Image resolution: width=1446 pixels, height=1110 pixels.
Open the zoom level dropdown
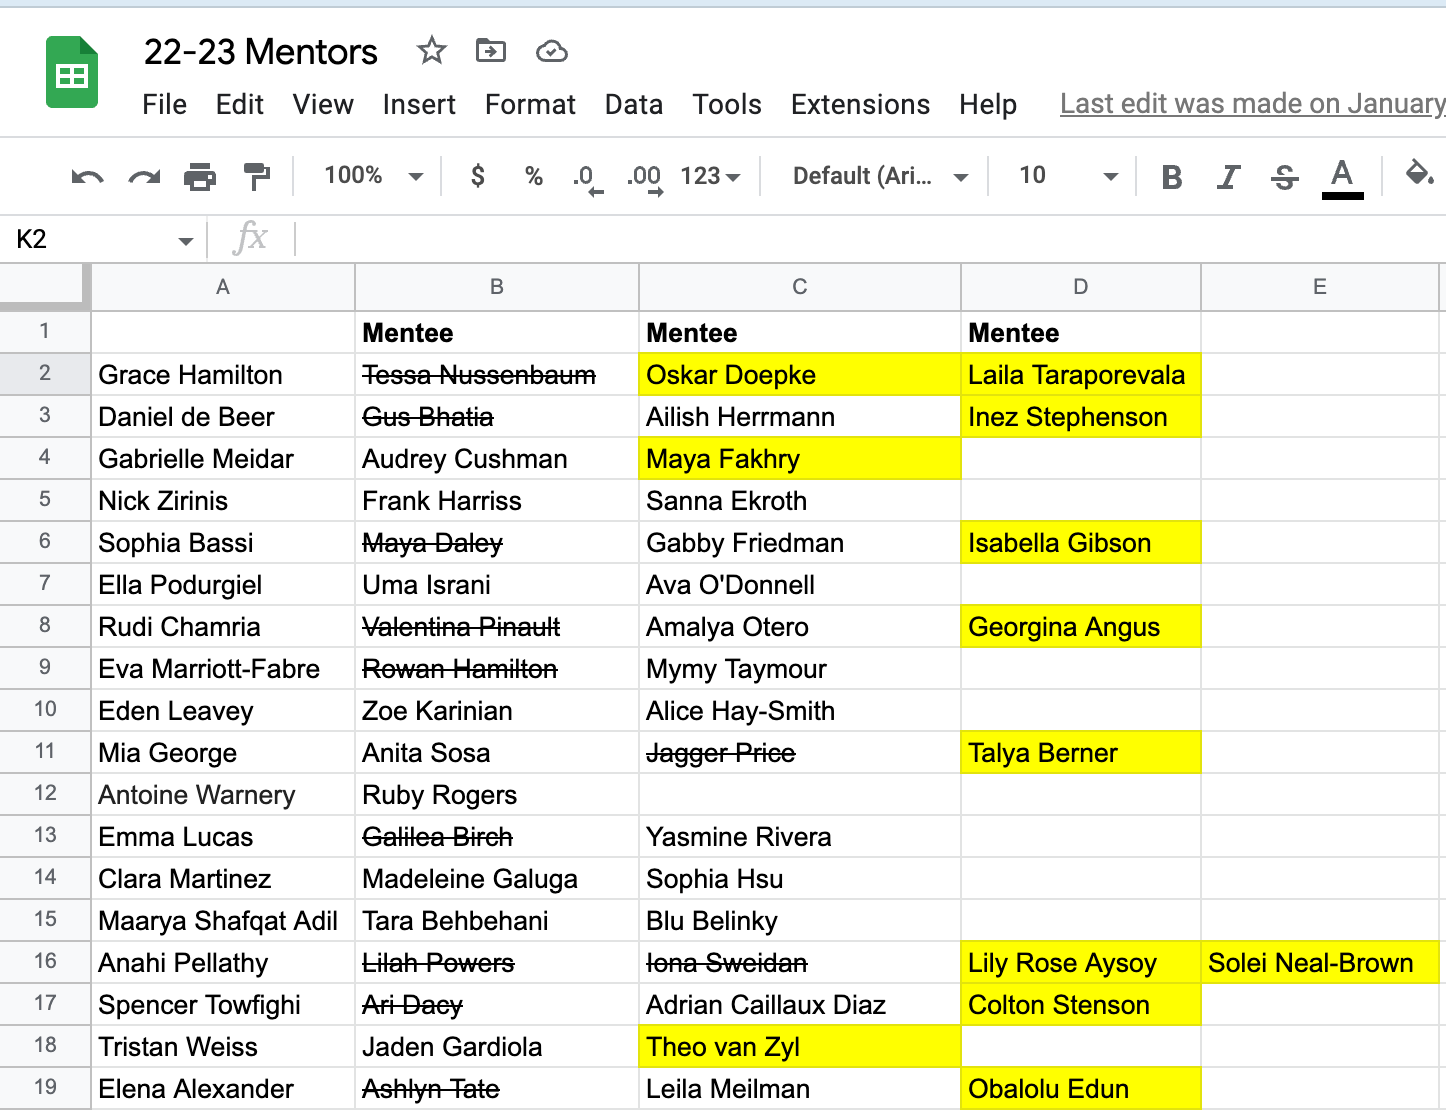(x=373, y=176)
